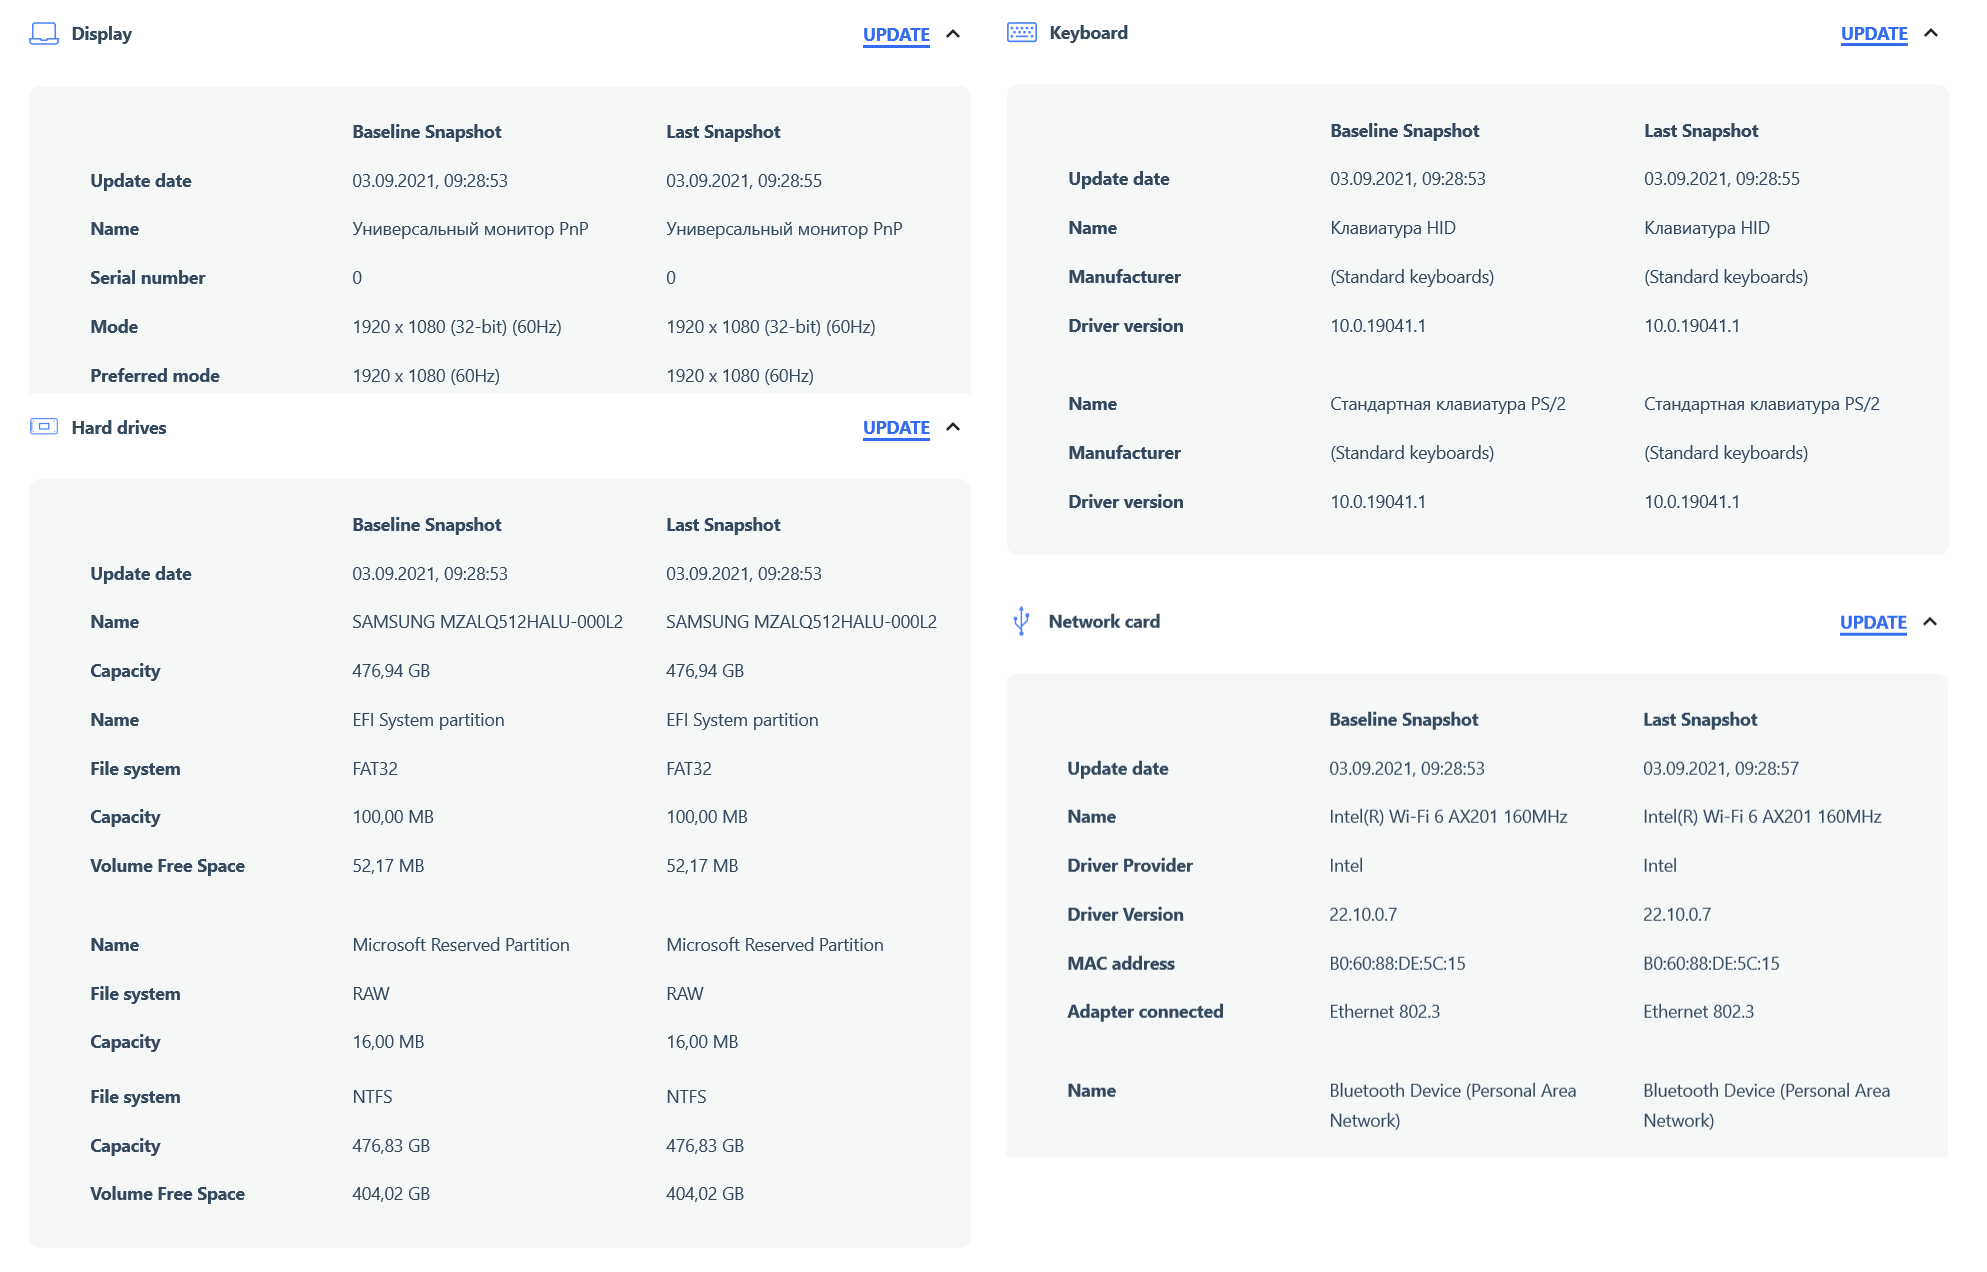Screen dimensions: 1987x1272
Task: Update the Network card snapshot
Action: 1872,622
